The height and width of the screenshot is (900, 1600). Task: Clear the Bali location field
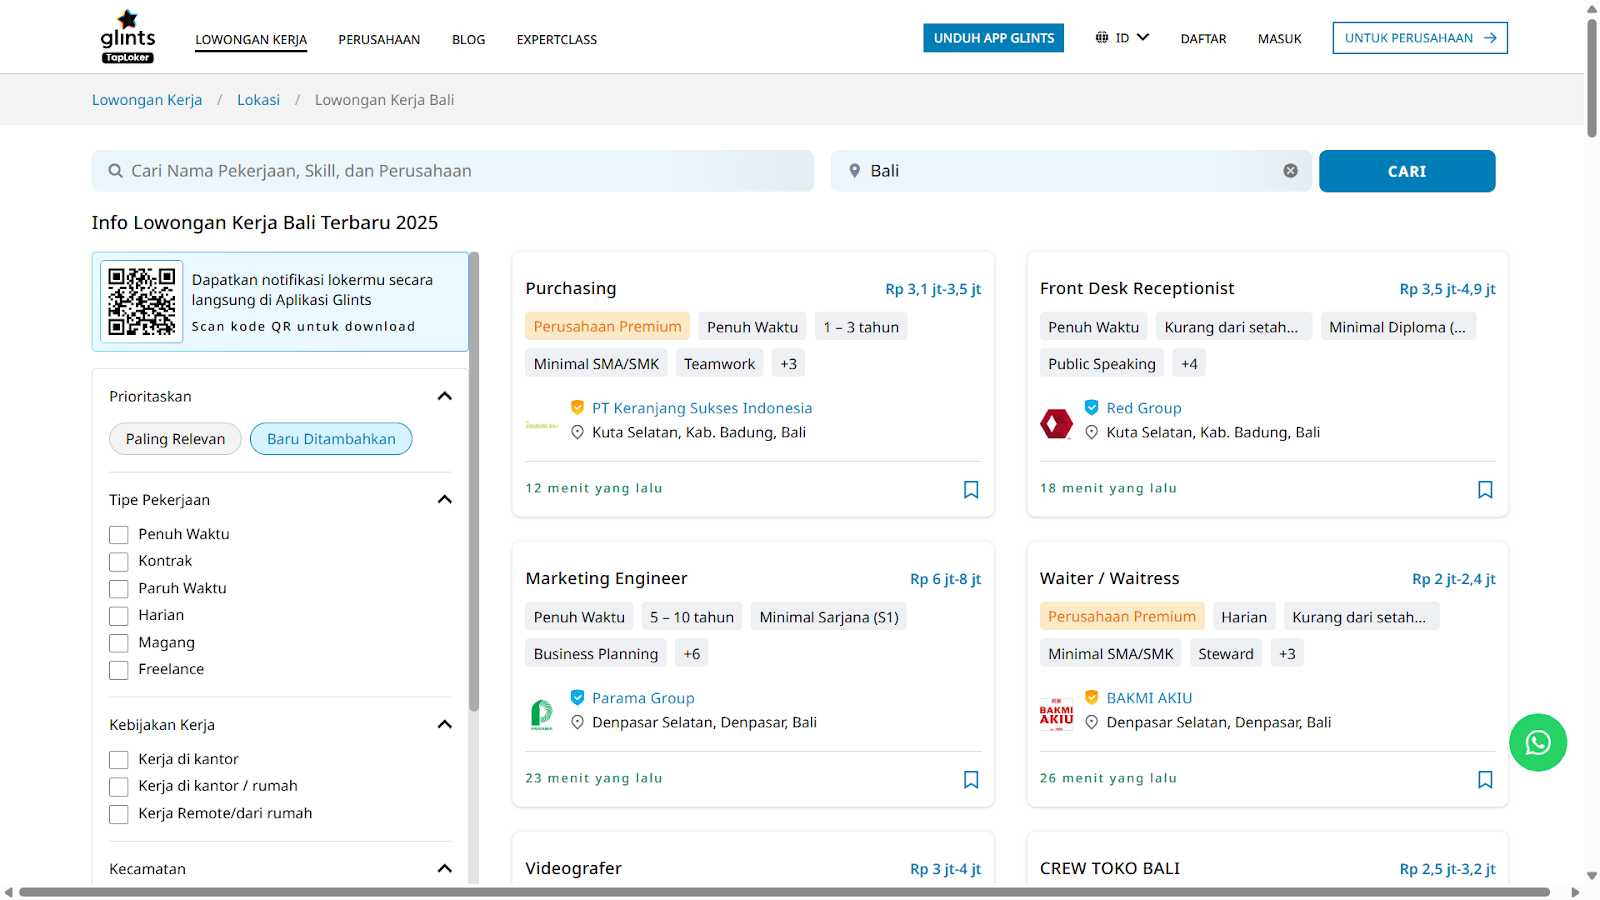click(1291, 171)
